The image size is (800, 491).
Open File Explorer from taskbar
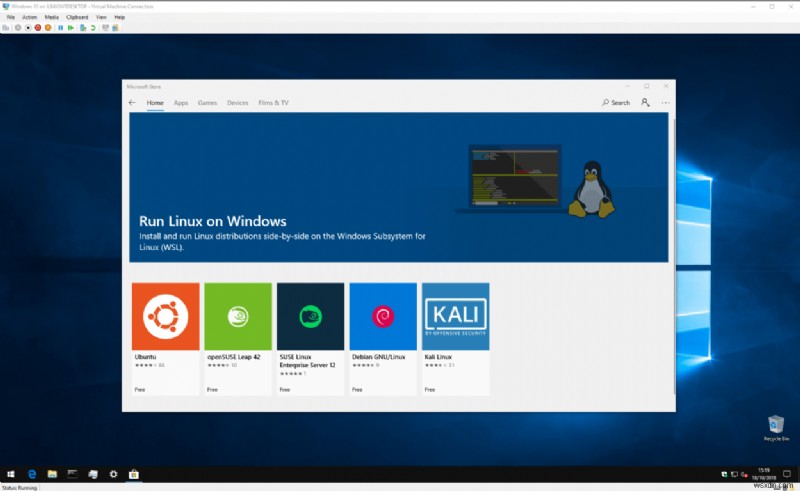(x=52, y=474)
